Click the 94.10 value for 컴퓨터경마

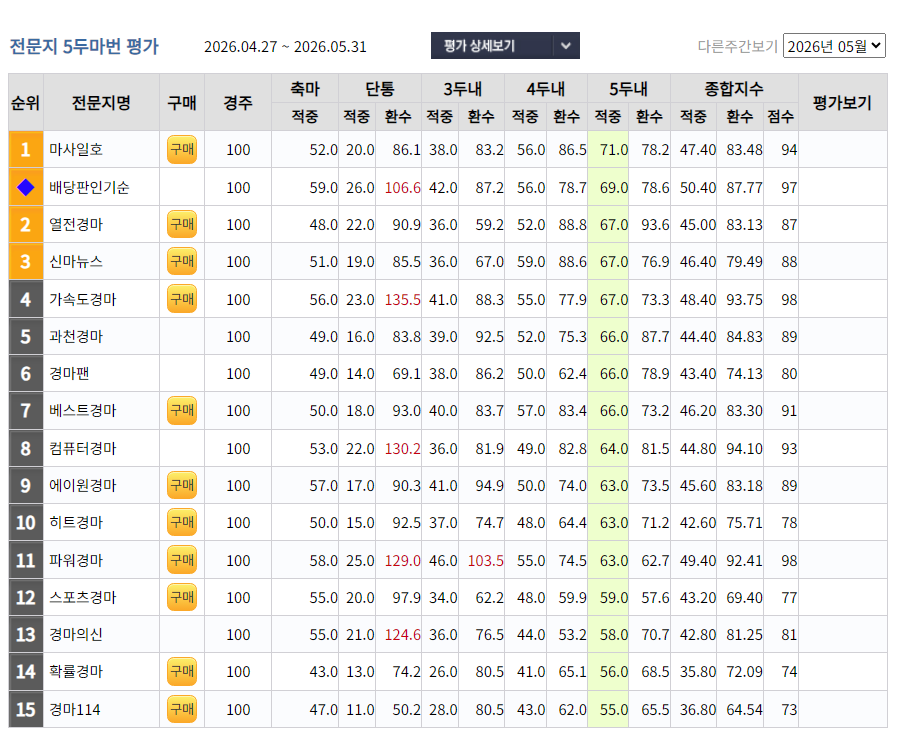click(745, 449)
